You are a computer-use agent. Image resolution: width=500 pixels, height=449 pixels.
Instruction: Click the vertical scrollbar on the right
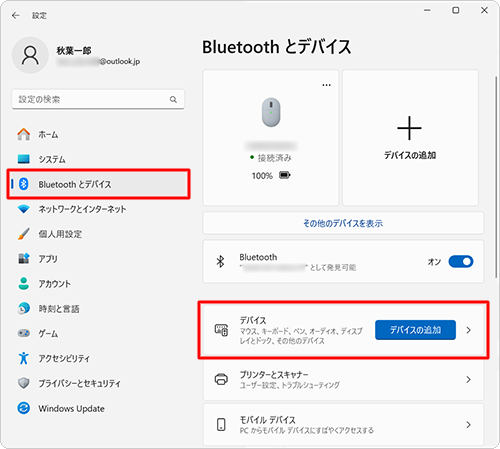(x=496, y=177)
